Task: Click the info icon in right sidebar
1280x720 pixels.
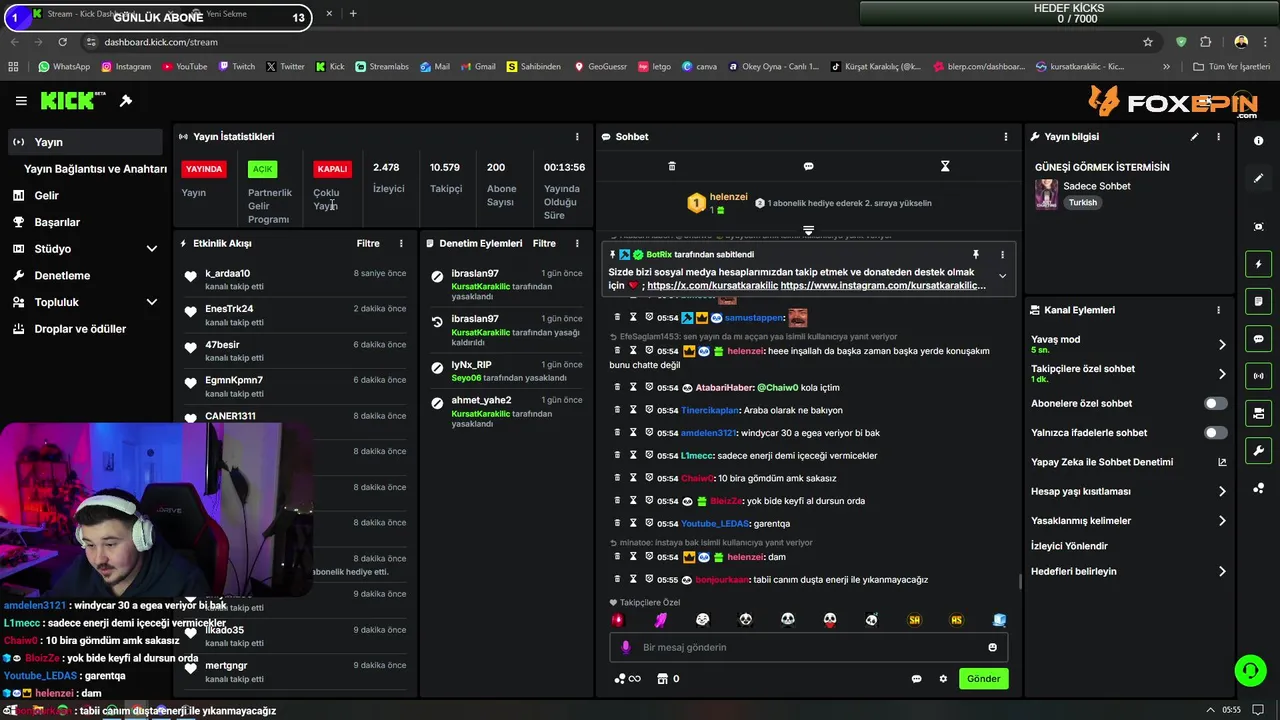Action: coord(1259,141)
